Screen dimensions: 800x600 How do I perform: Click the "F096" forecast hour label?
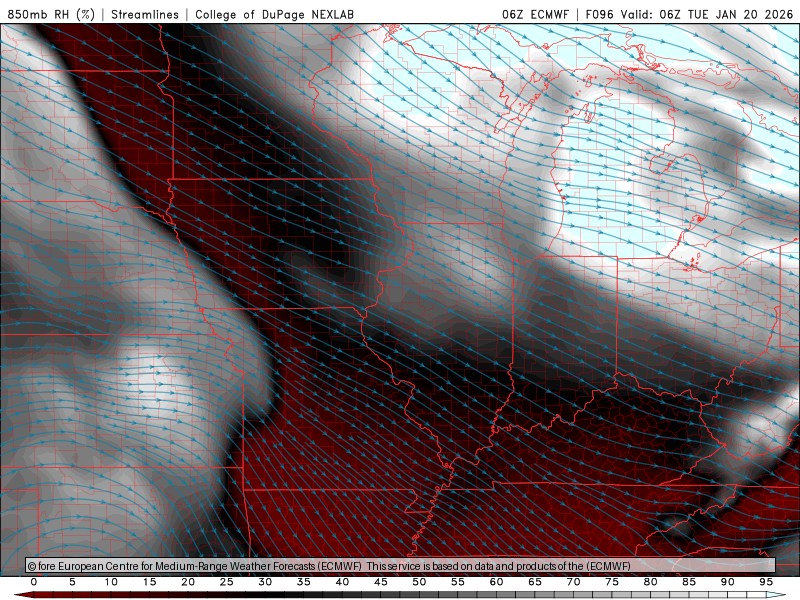click(x=600, y=14)
